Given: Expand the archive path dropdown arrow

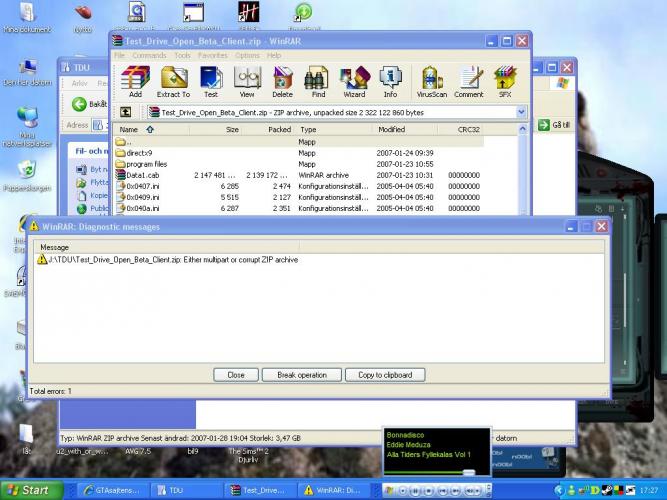Looking at the screenshot, I should (x=522, y=113).
